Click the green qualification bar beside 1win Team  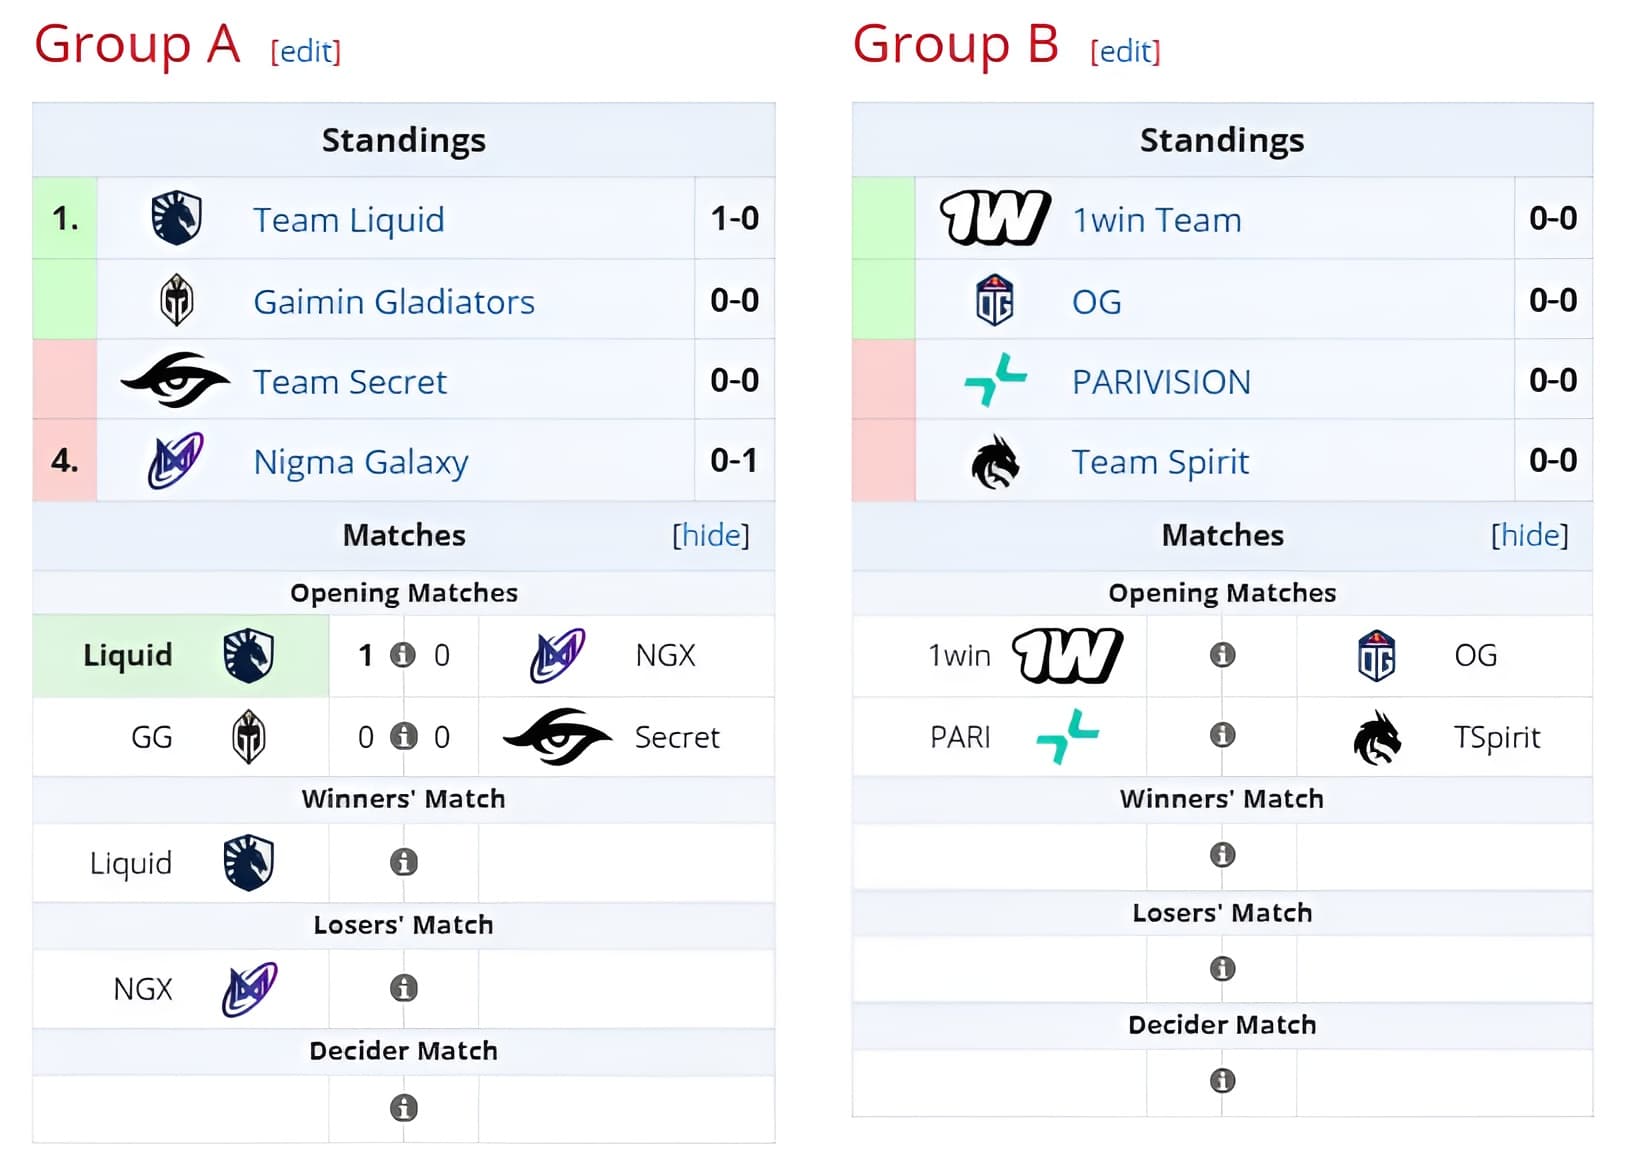click(882, 219)
